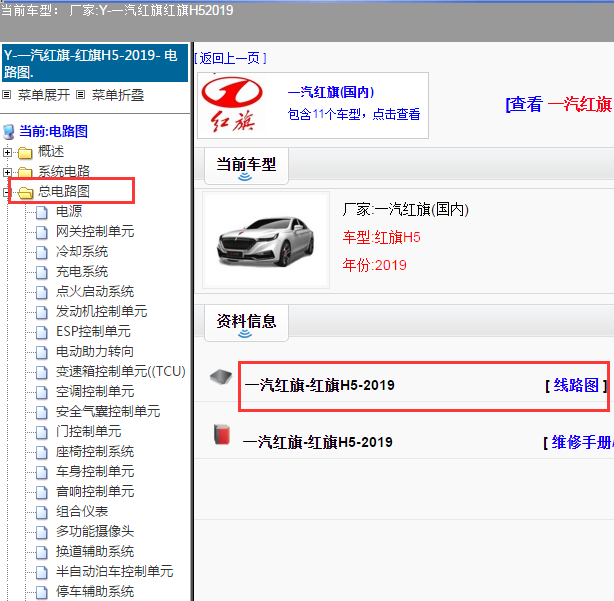Click the 年份:2019 text
This screenshot has height=601, width=614.
(374, 265)
